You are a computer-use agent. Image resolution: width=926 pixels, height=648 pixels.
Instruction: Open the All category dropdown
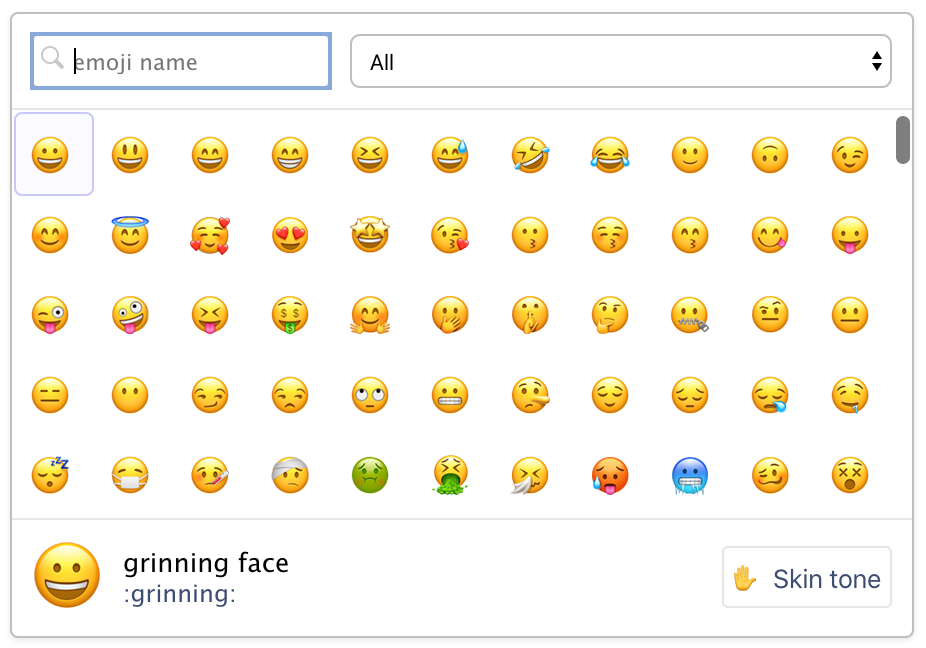tap(620, 62)
